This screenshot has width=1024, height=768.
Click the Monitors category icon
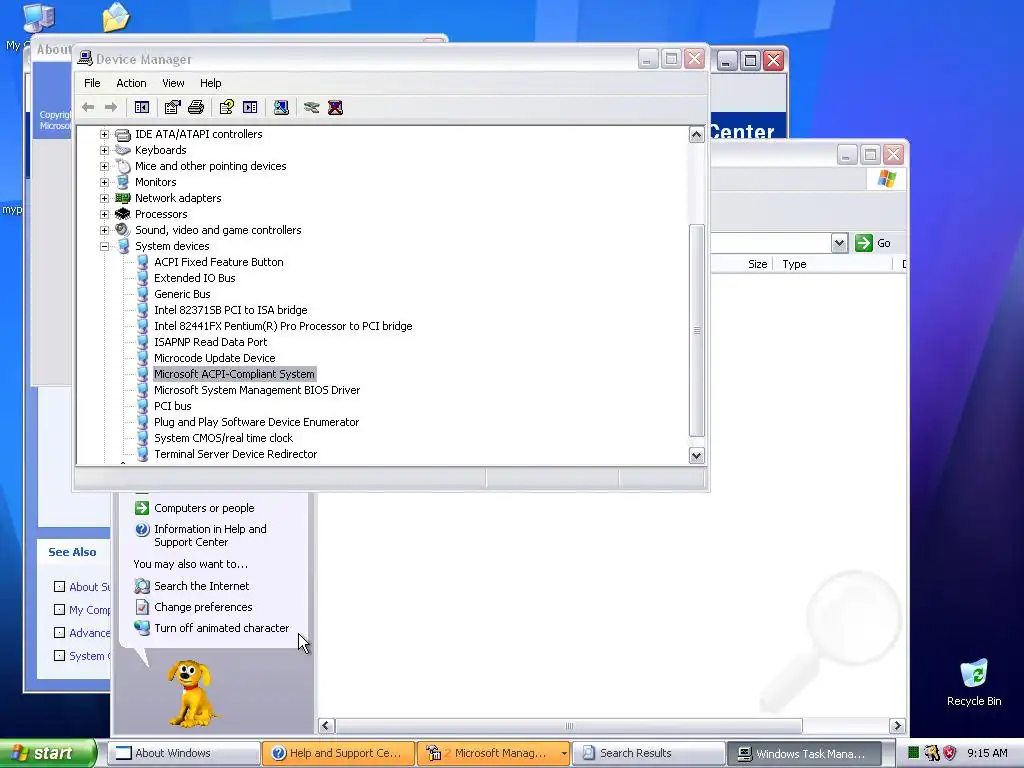pos(123,182)
